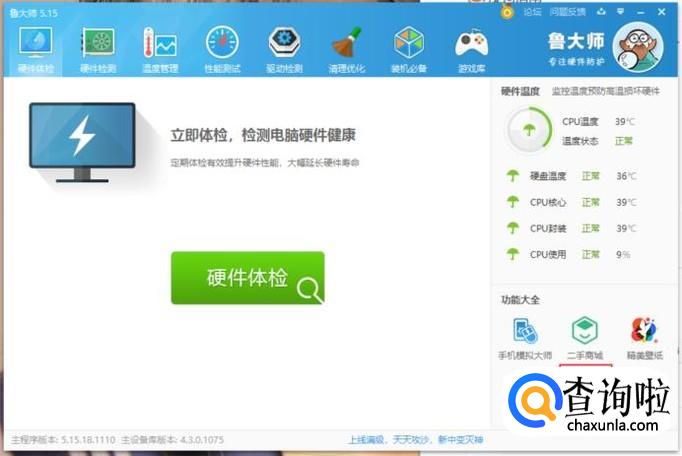The width and height of the screenshot is (682, 456).
Task: Launch 手机模拟大师 phone emulator
Action: (525, 339)
